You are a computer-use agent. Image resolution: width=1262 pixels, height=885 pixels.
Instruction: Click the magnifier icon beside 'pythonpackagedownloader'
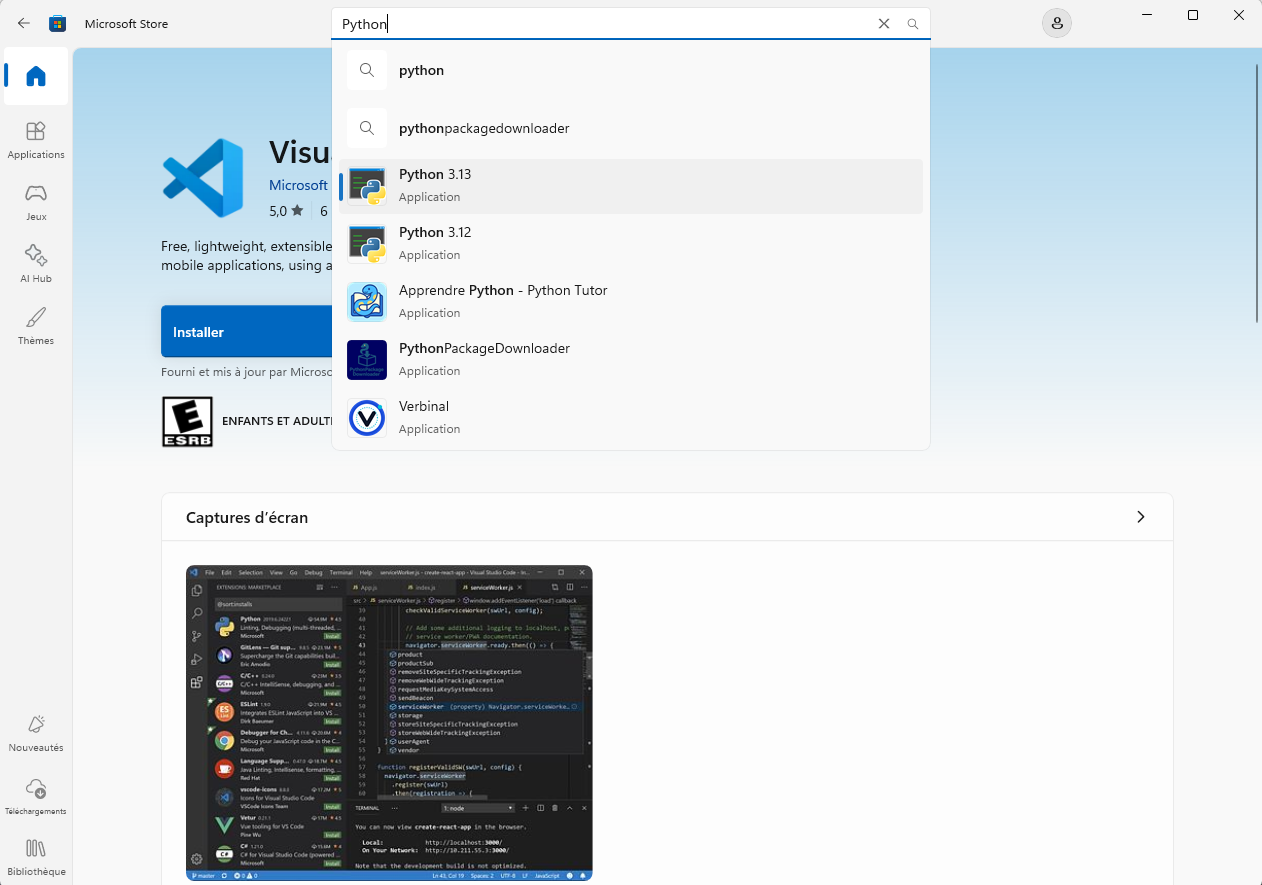coord(367,128)
